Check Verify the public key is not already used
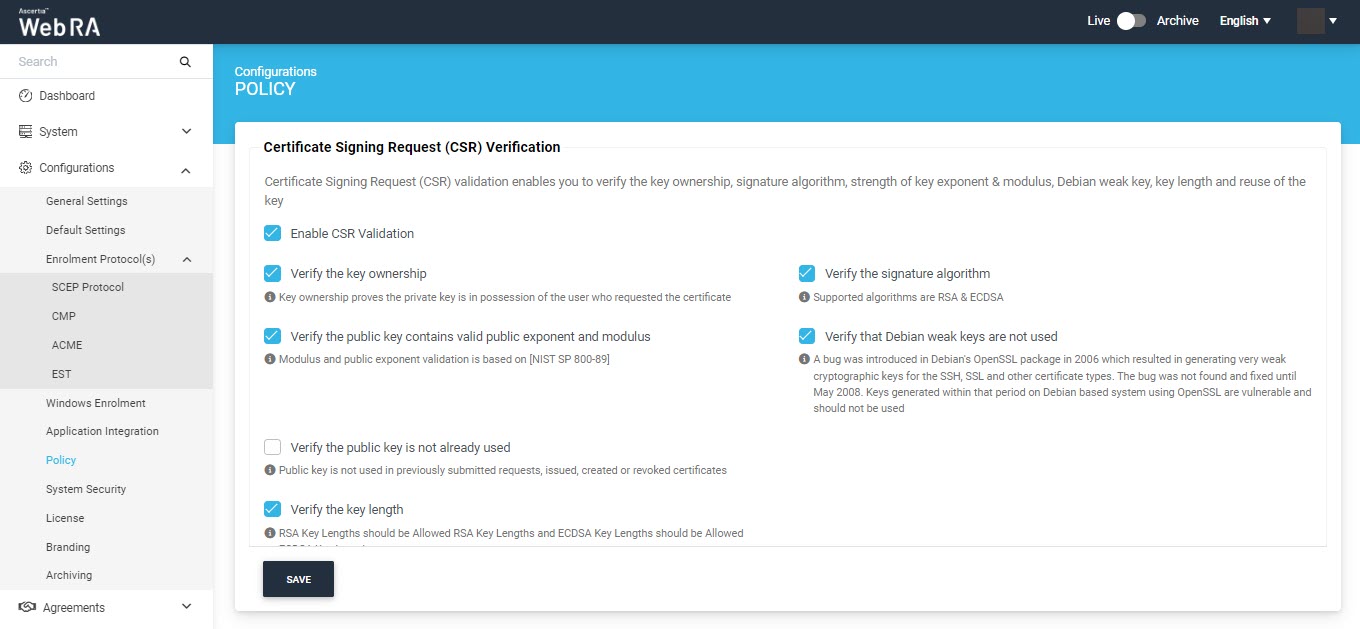Viewport: 1360px width, 629px height. click(x=272, y=447)
